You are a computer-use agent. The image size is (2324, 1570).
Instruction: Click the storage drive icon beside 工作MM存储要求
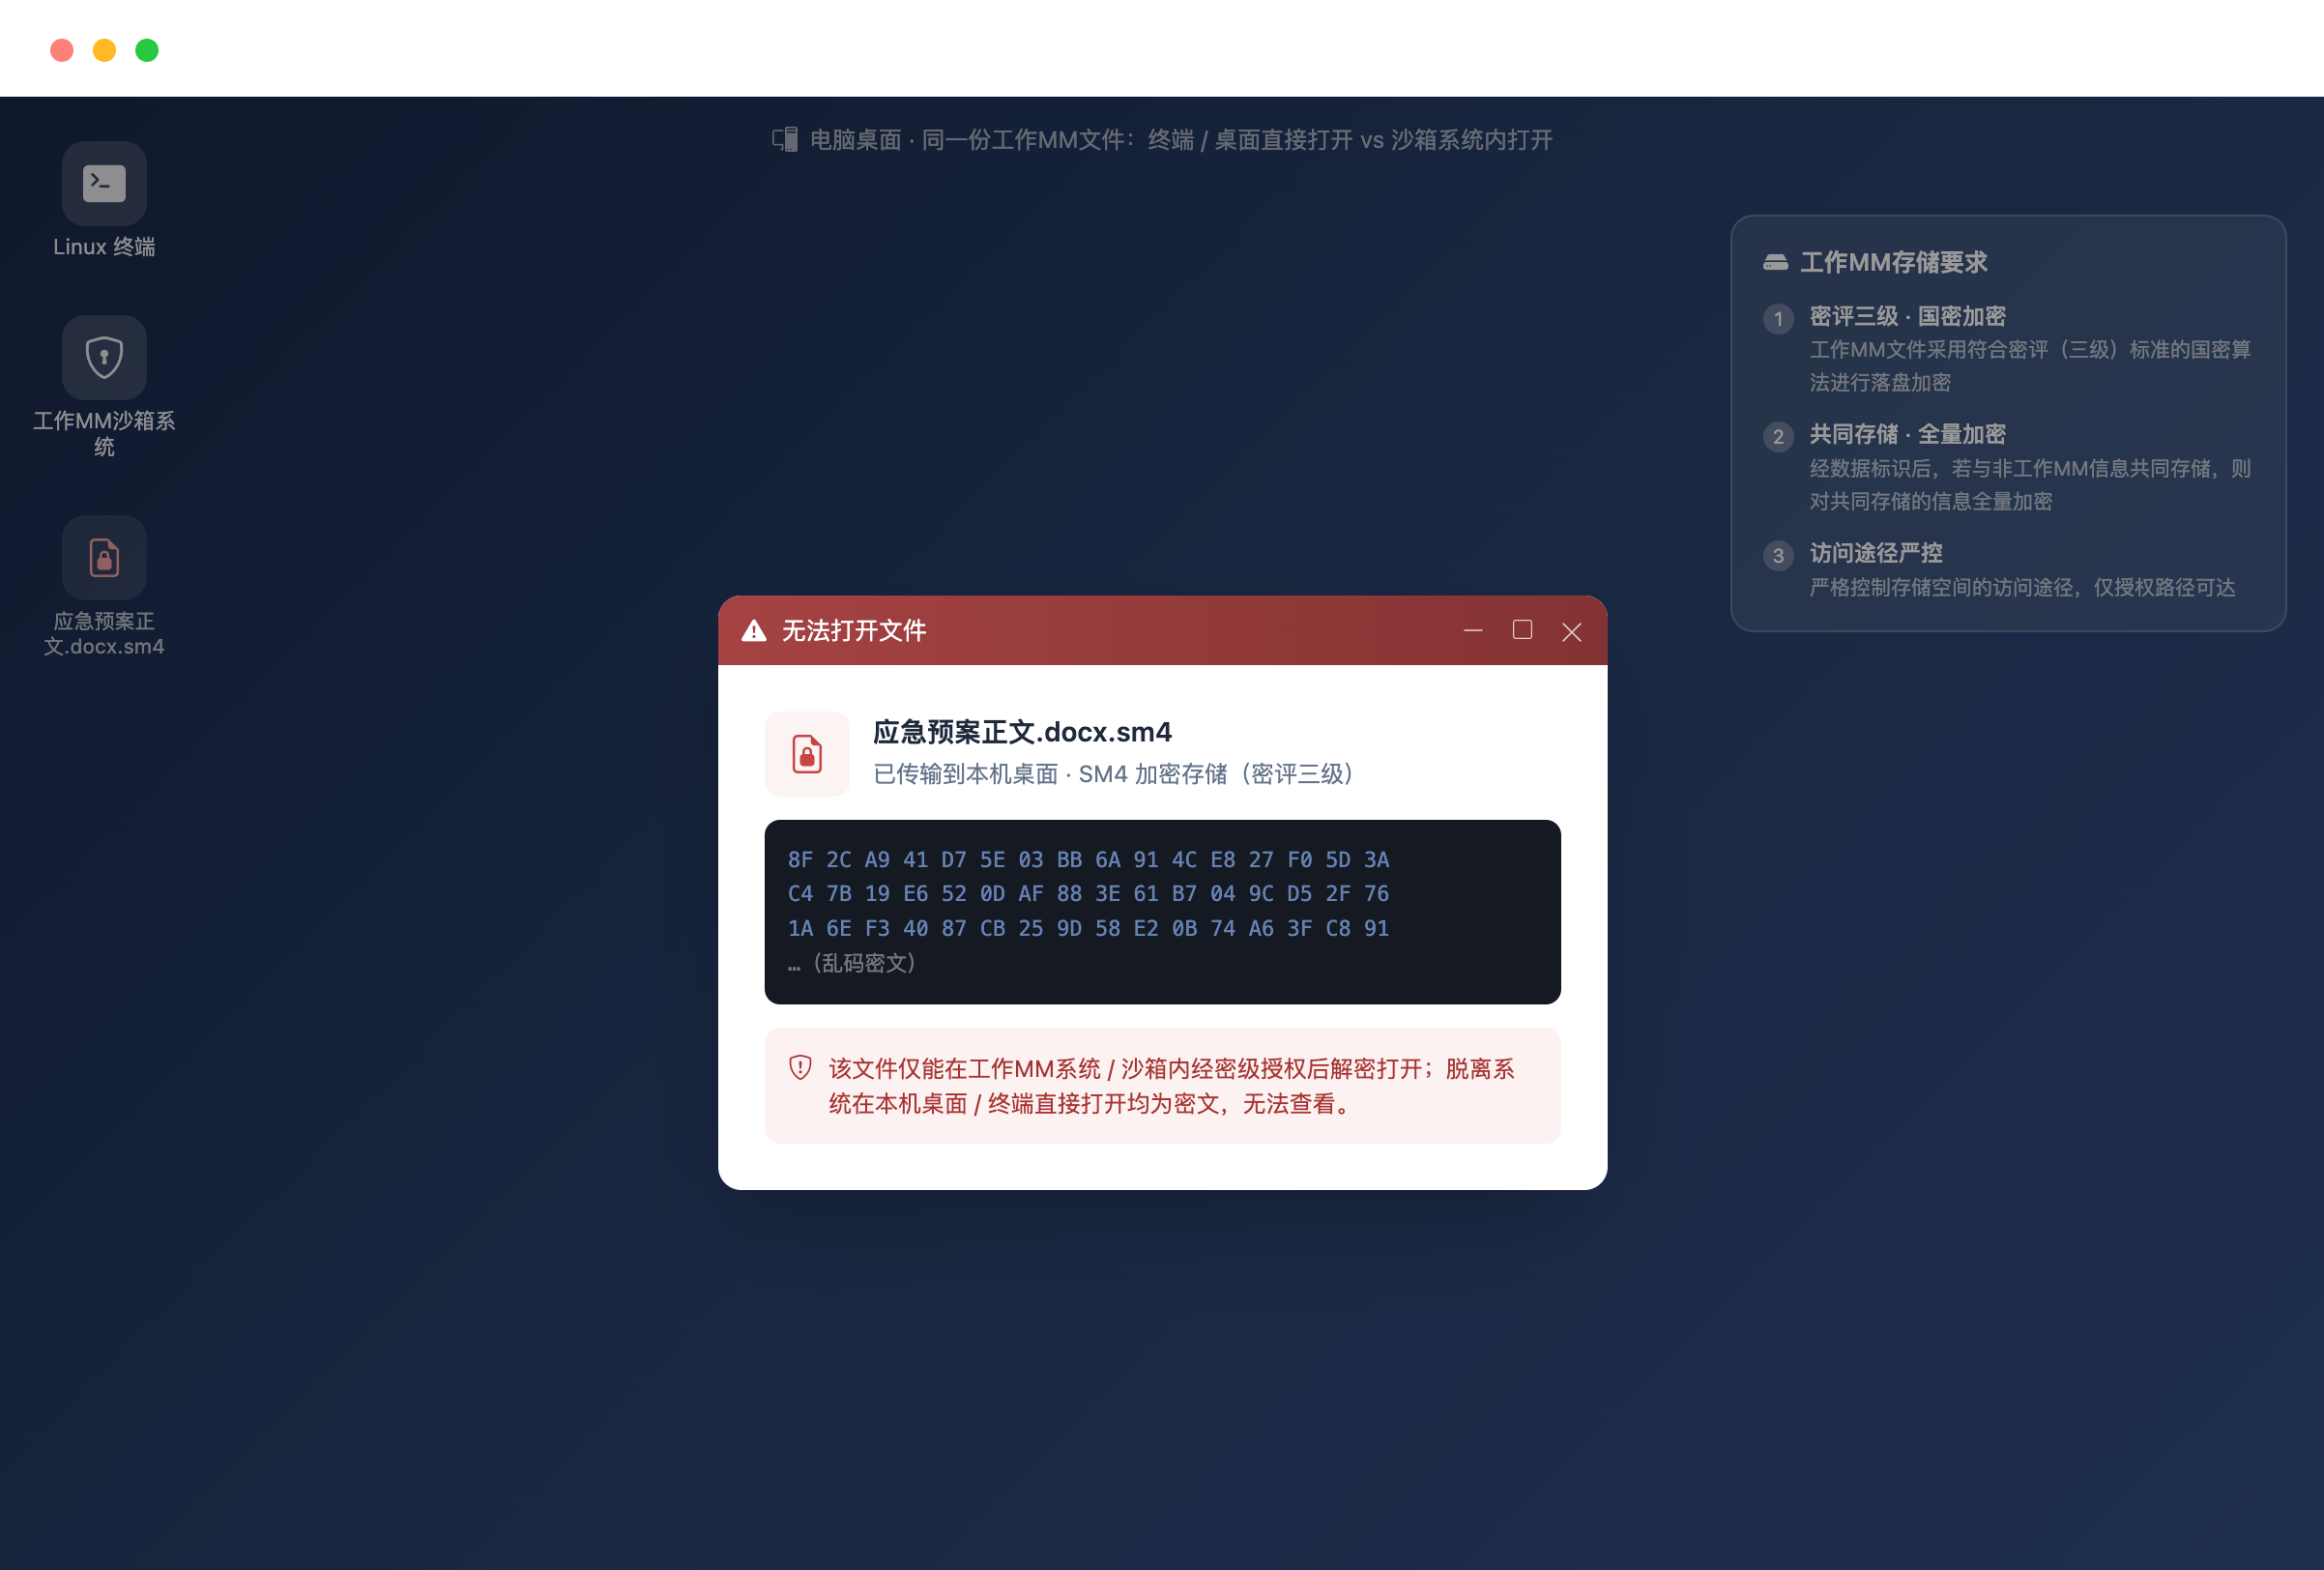click(1776, 262)
